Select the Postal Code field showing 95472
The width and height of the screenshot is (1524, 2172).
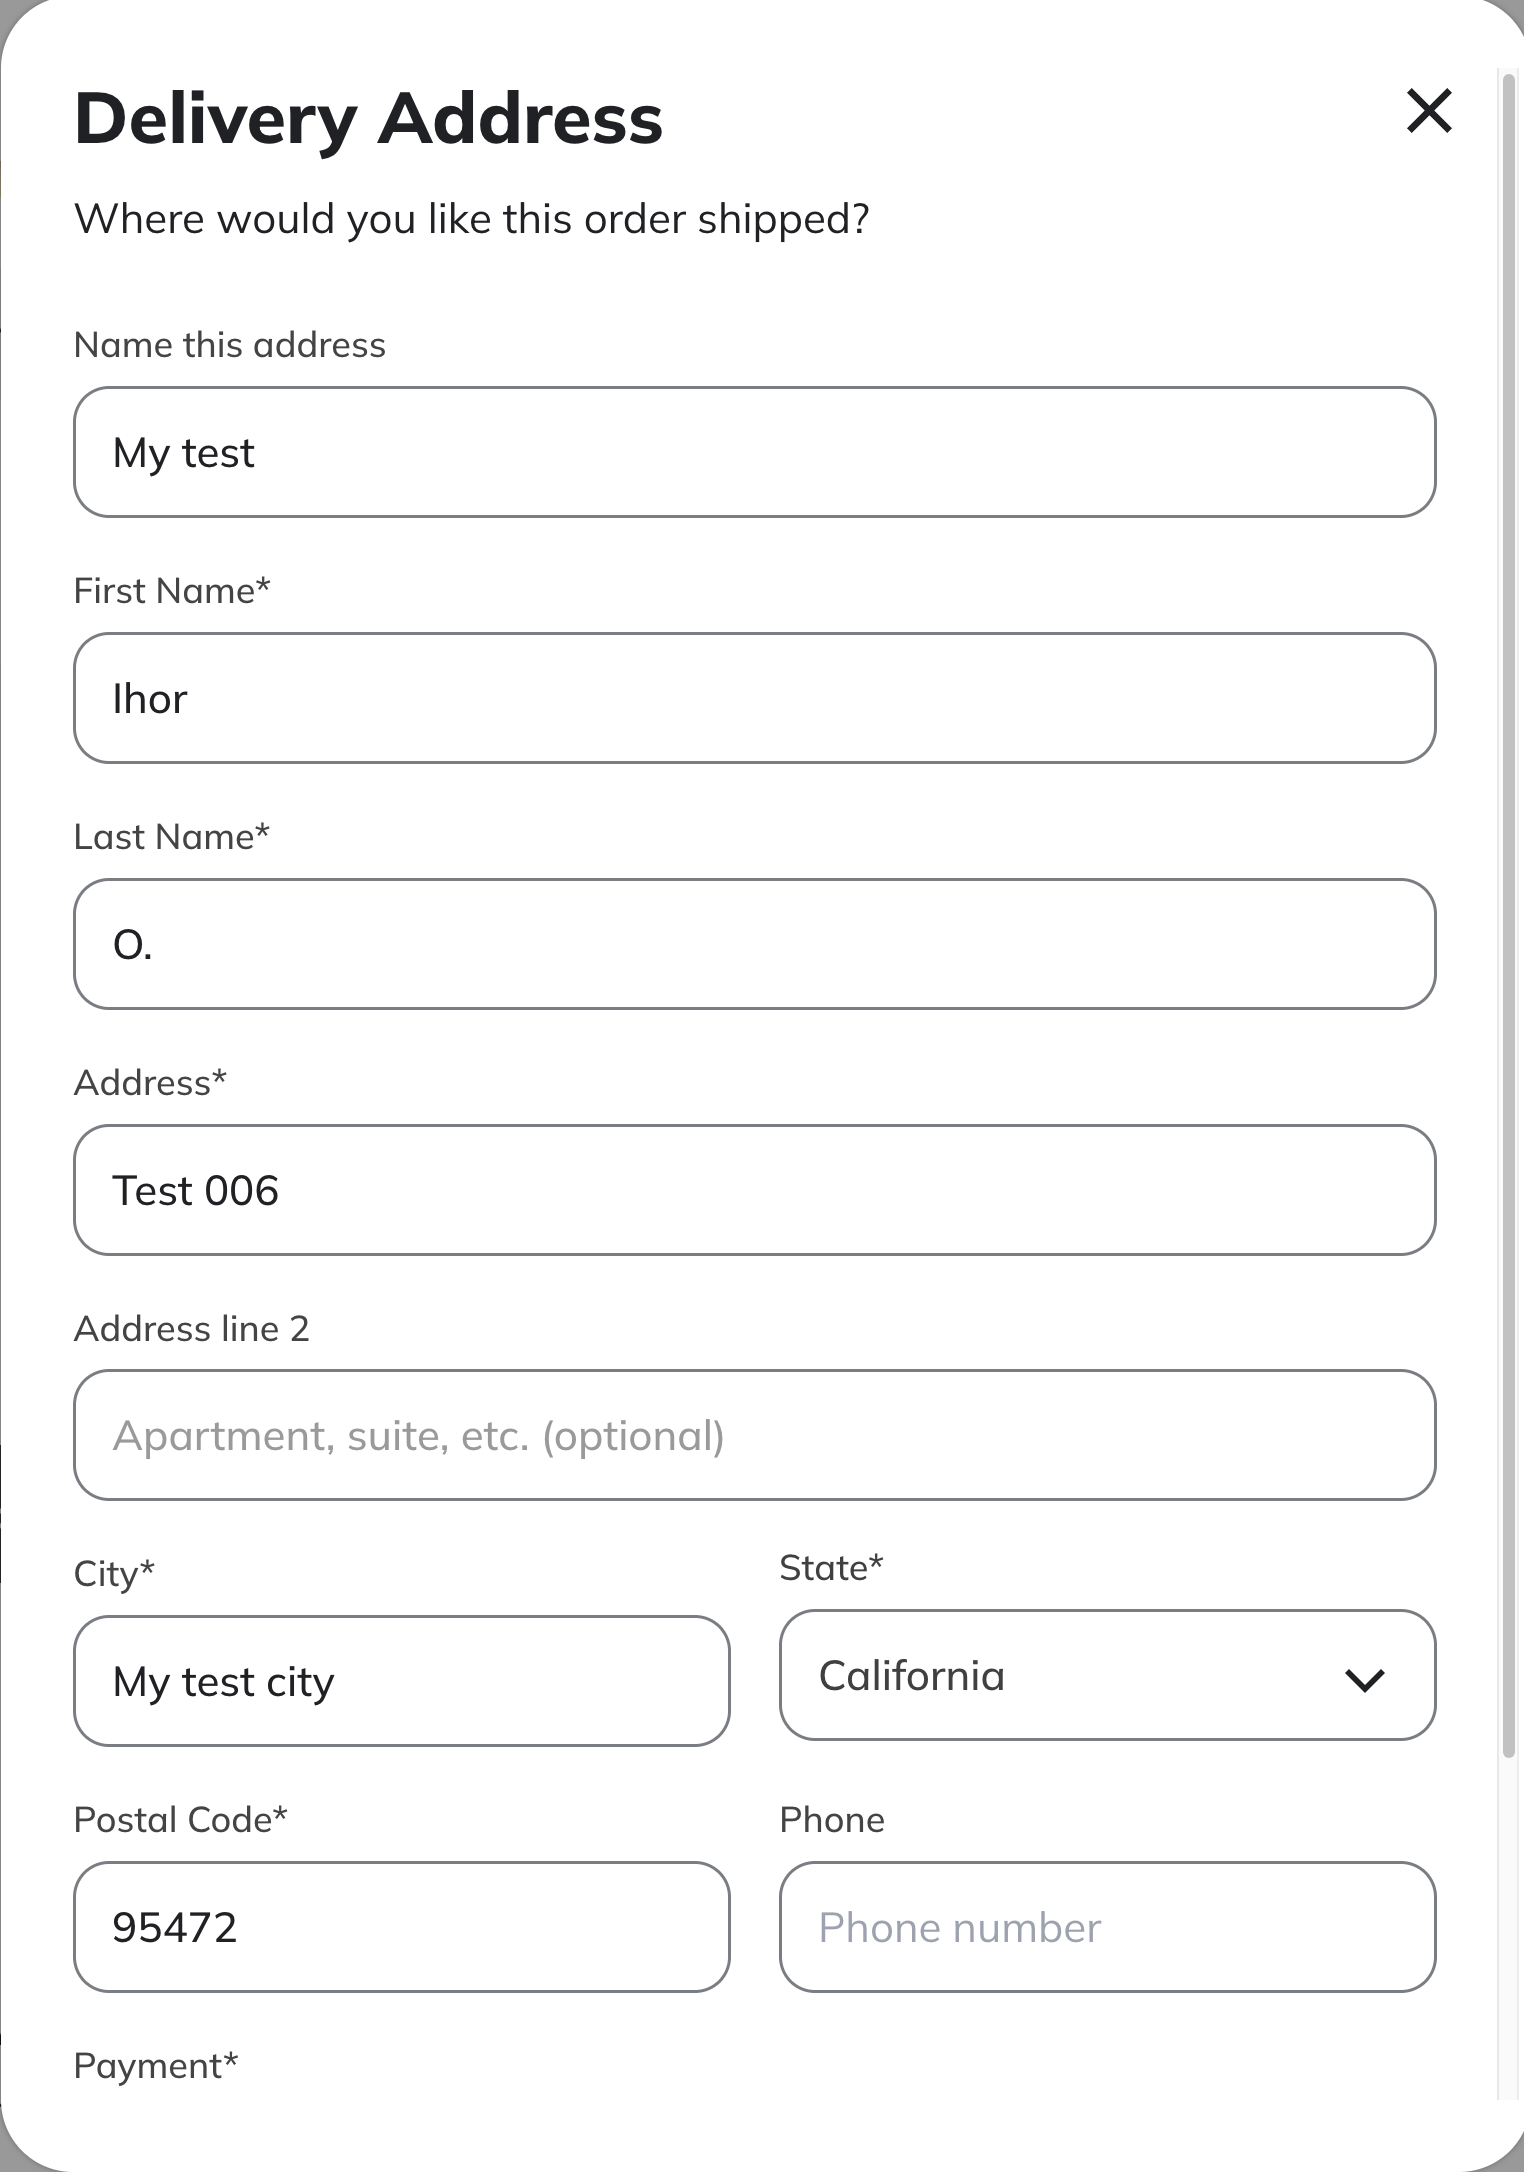pos(402,1927)
